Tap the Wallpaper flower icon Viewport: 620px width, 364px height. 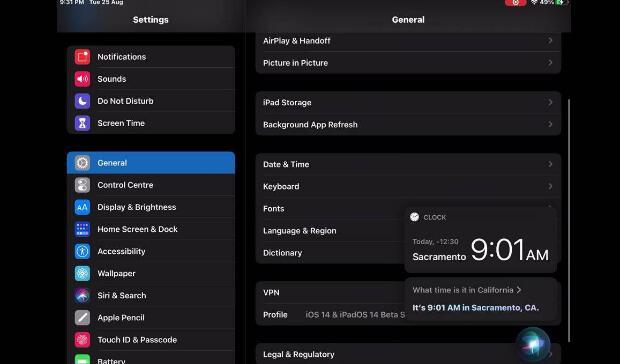pyautogui.click(x=82, y=273)
